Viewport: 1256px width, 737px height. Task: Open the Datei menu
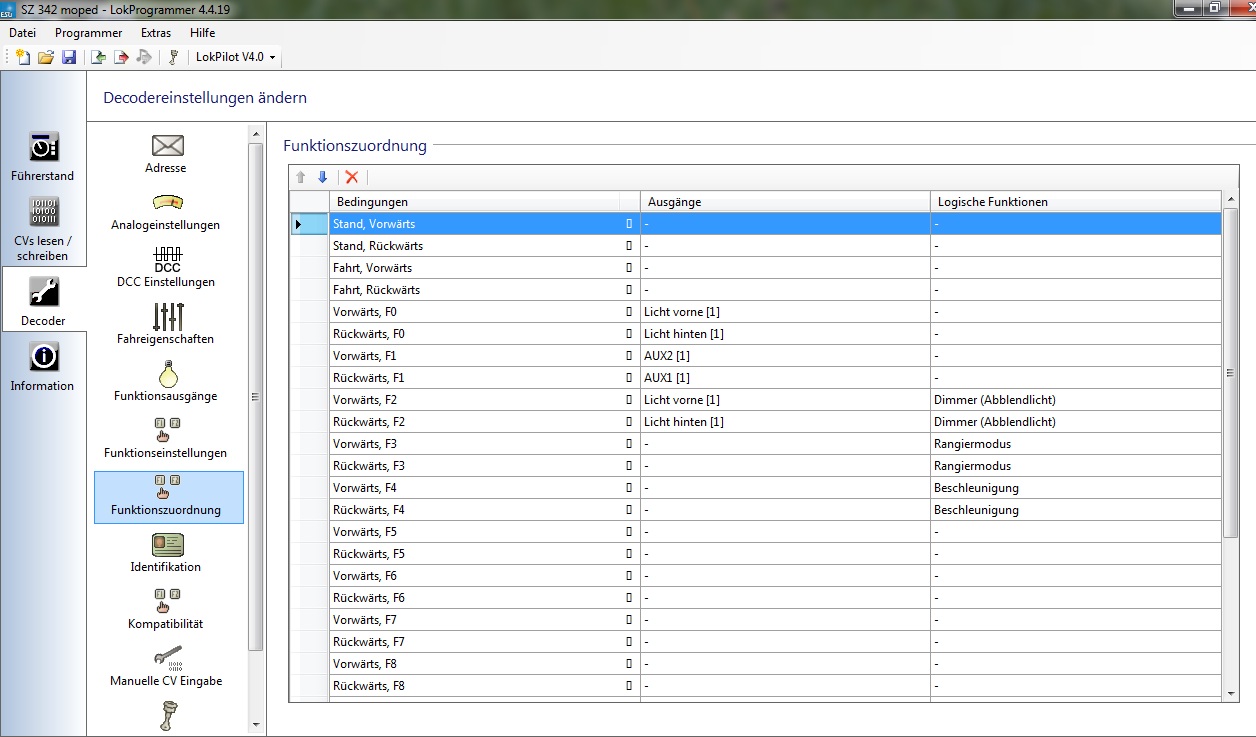pyautogui.click(x=23, y=33)
